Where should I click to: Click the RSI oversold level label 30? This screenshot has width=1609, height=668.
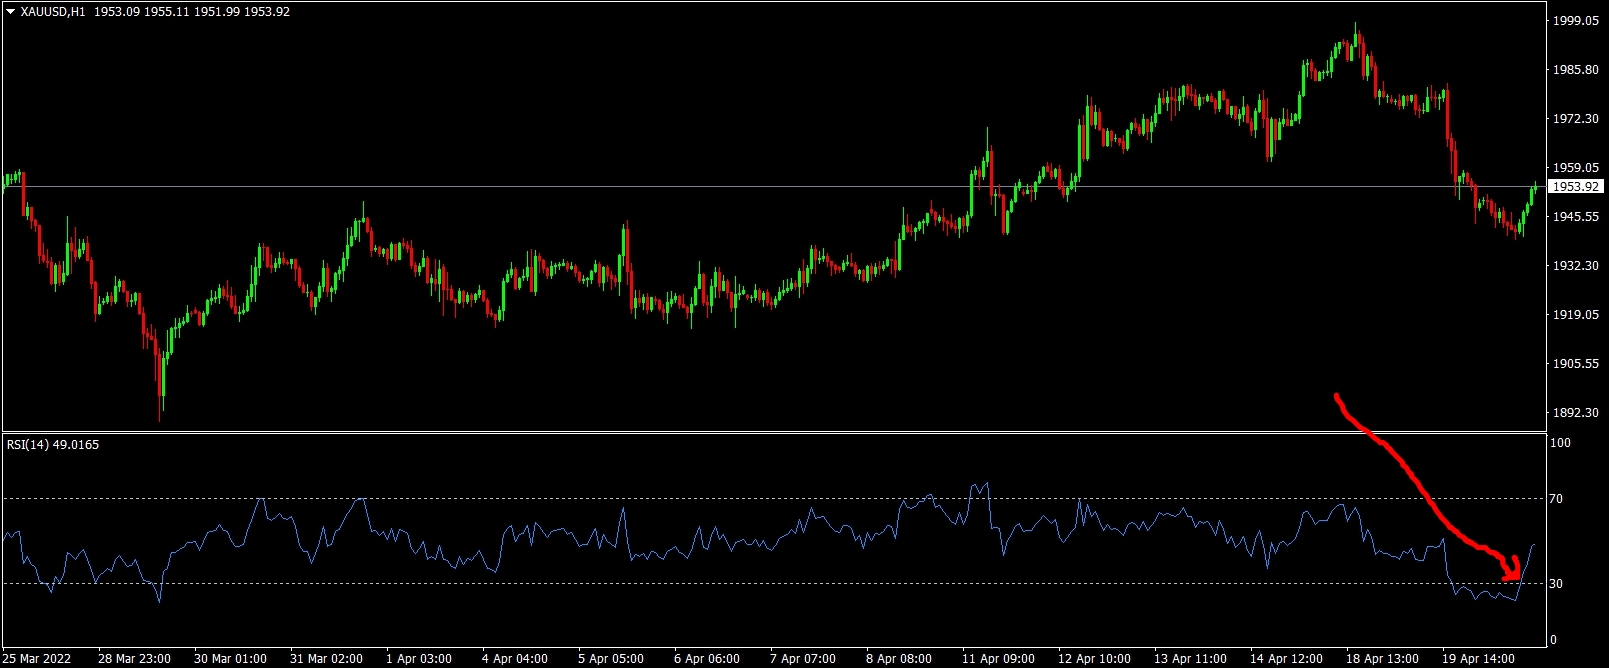pyautogui.click(x=1556, y=584)
